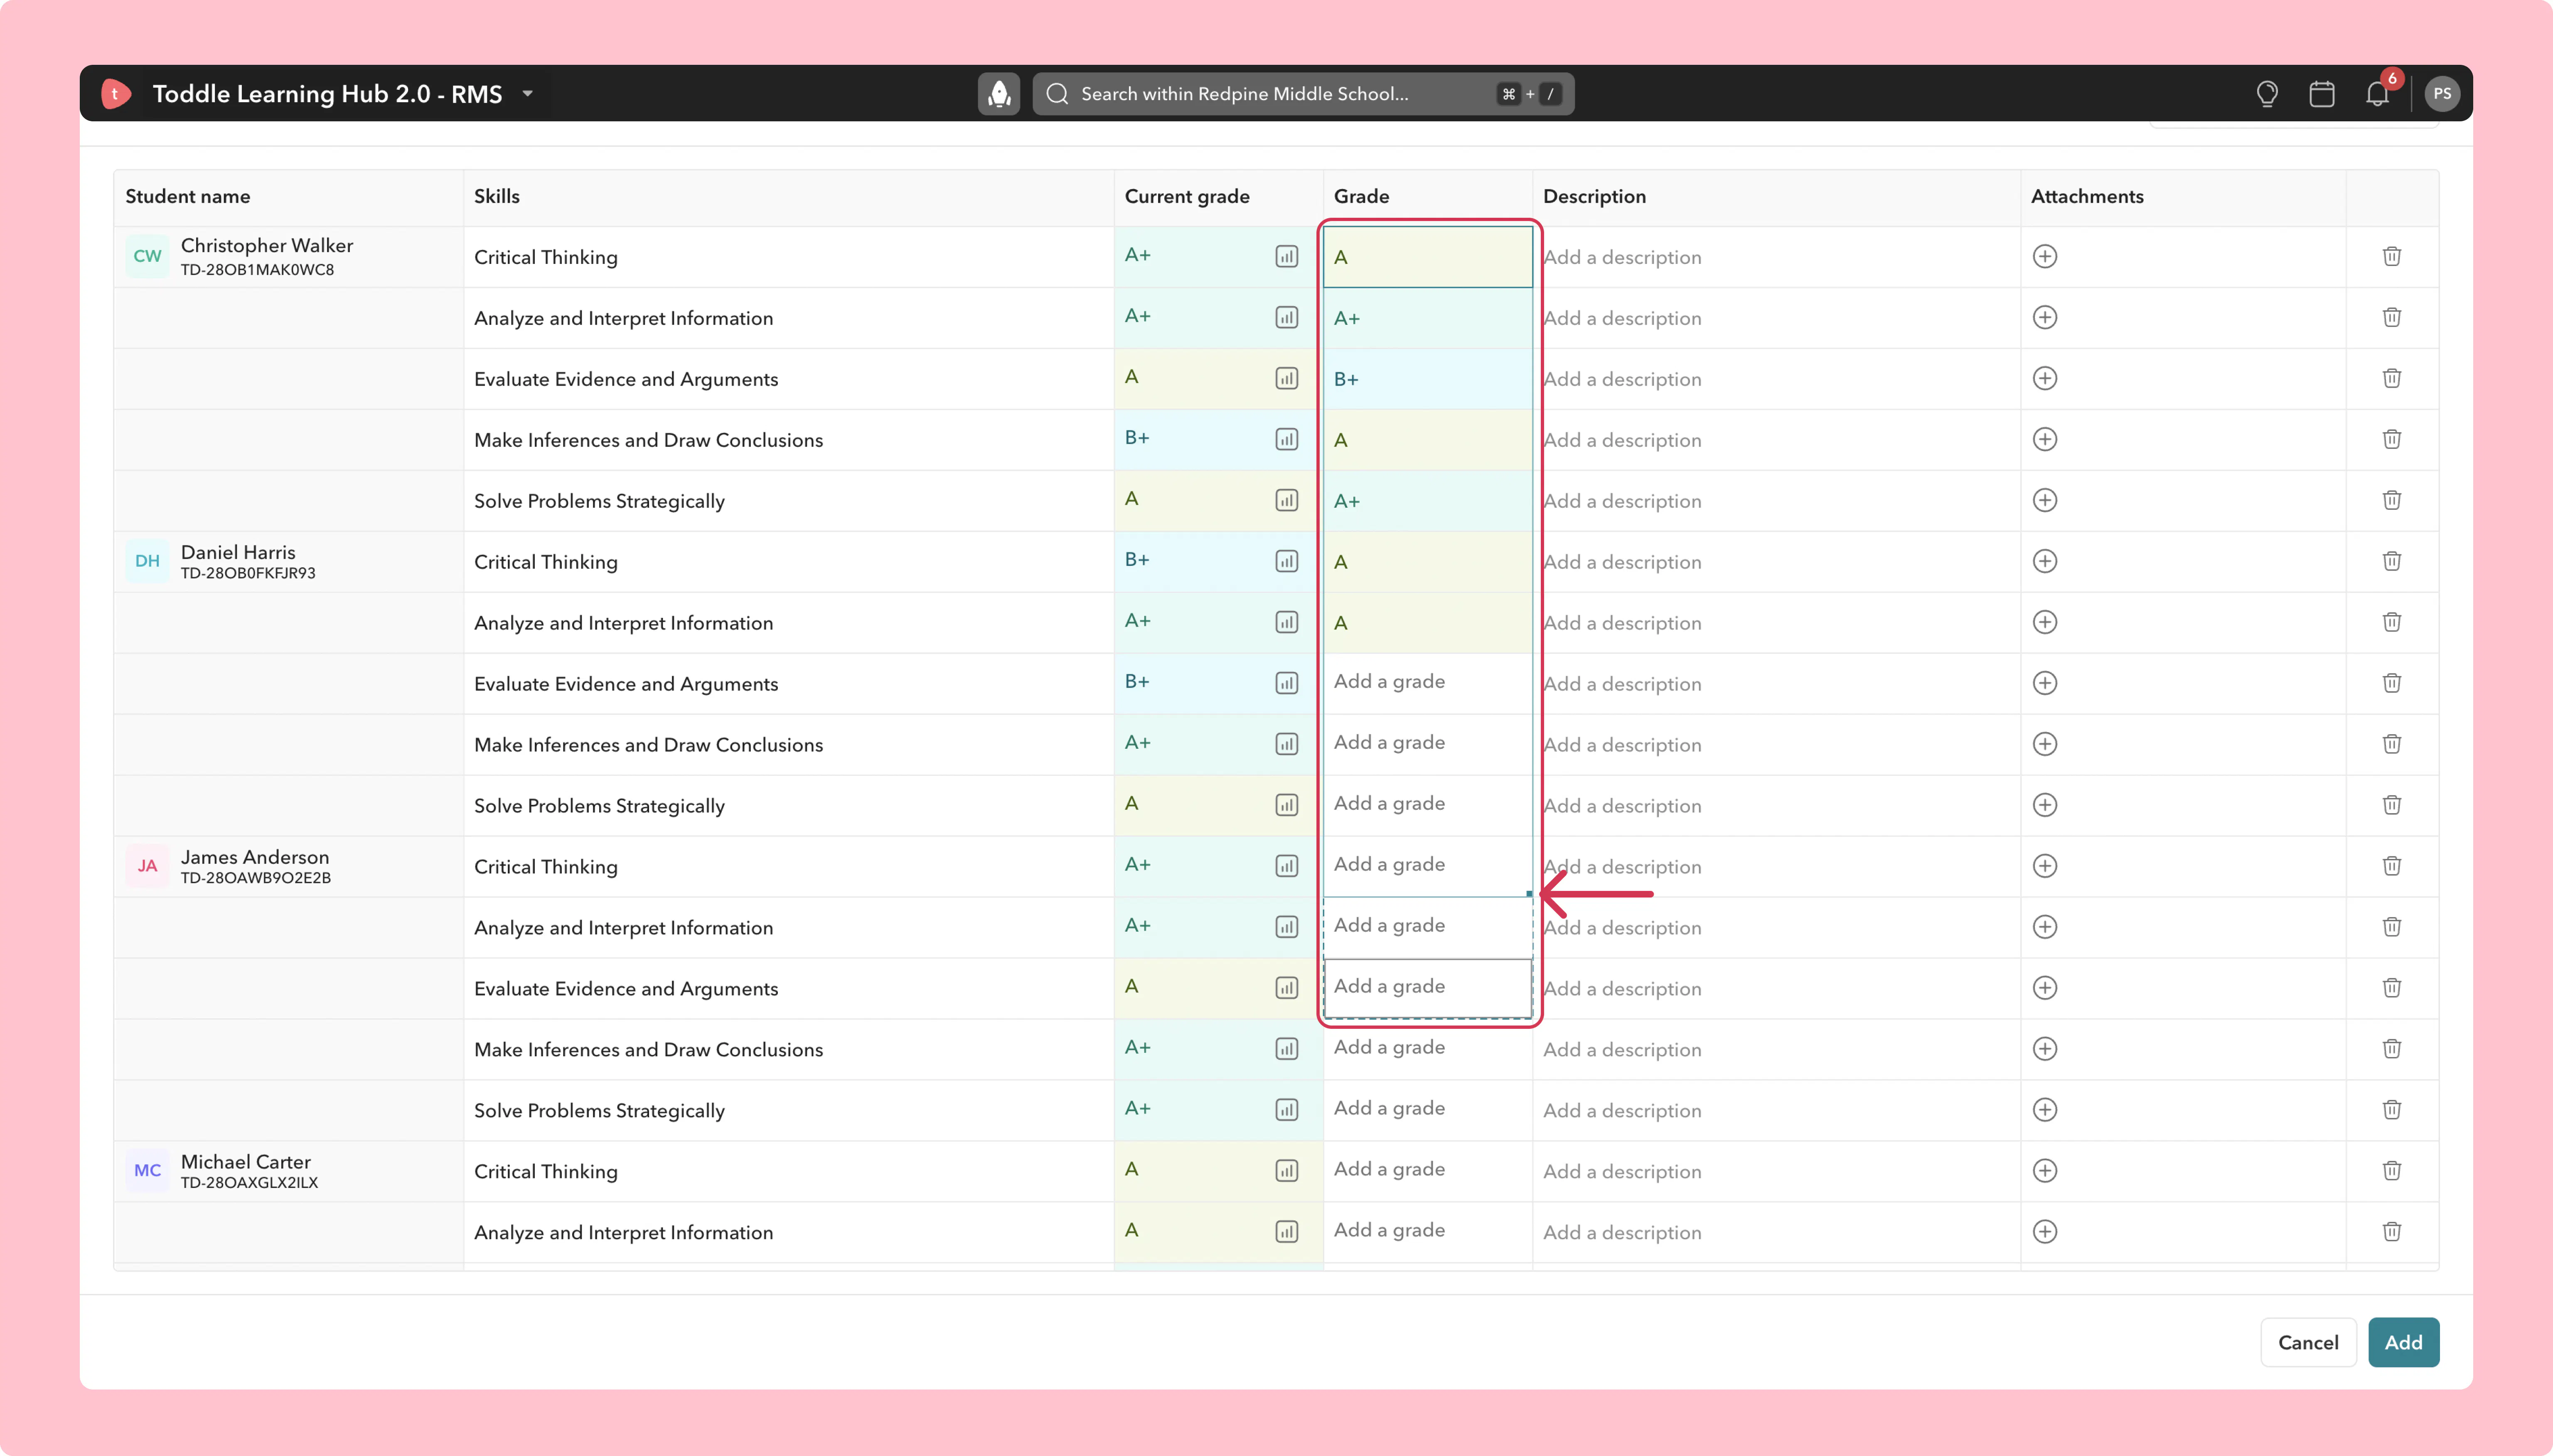Select James Anderson Evaluate Evidence and Arguments skill
Screen dimensions: 2553x1456
tap(626, 989)
